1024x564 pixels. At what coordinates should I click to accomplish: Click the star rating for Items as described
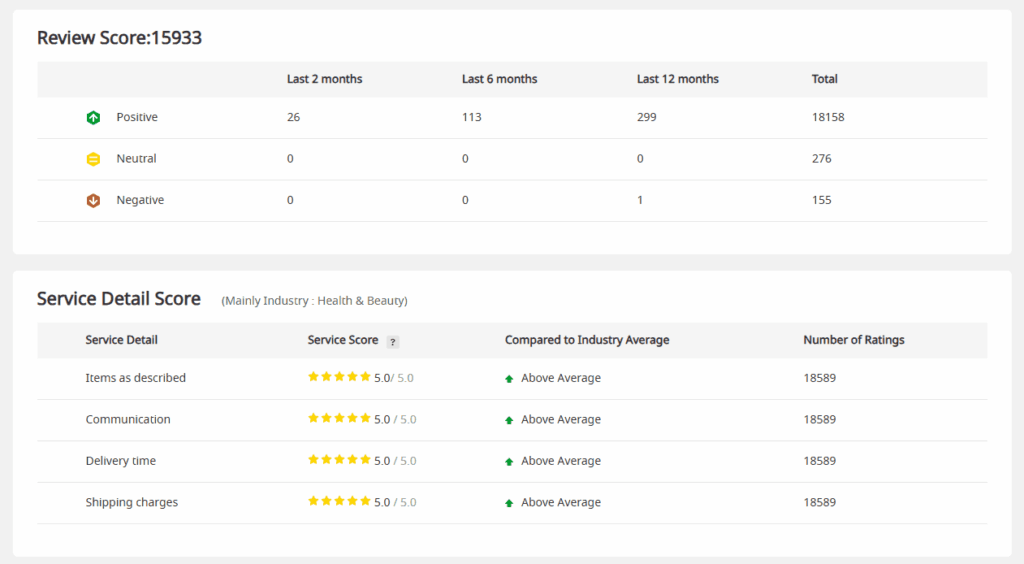[339, 377]
